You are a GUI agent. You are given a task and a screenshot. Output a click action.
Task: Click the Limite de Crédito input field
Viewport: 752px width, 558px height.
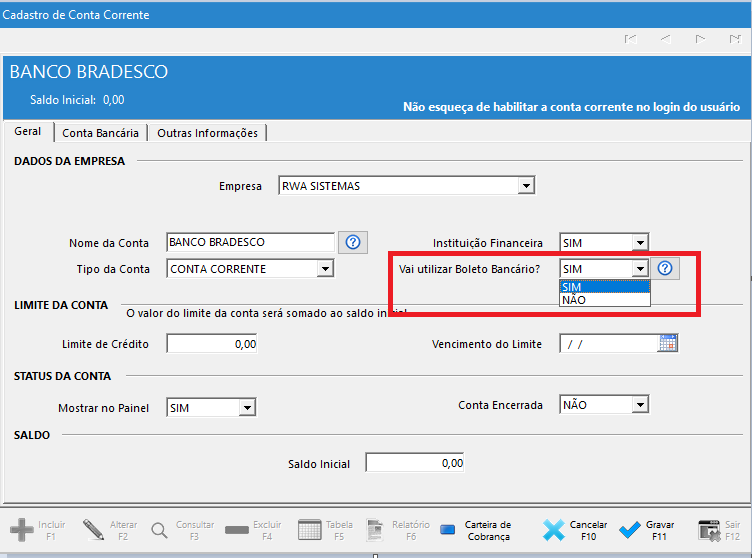[212, 344]
